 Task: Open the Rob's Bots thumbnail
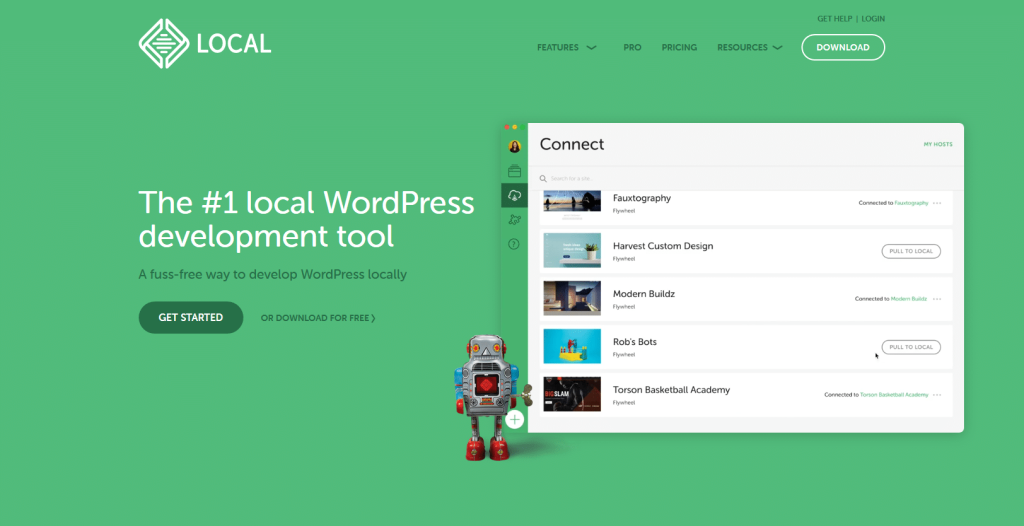tap(572, 346)
